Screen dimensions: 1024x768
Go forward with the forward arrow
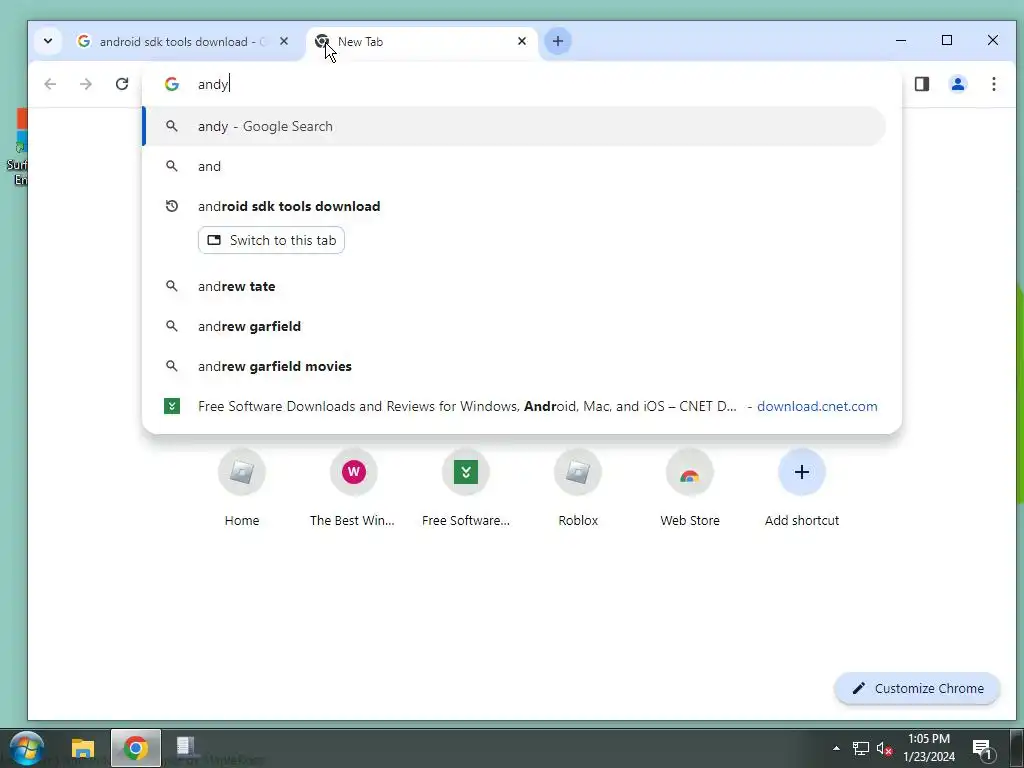pos(86,84)
